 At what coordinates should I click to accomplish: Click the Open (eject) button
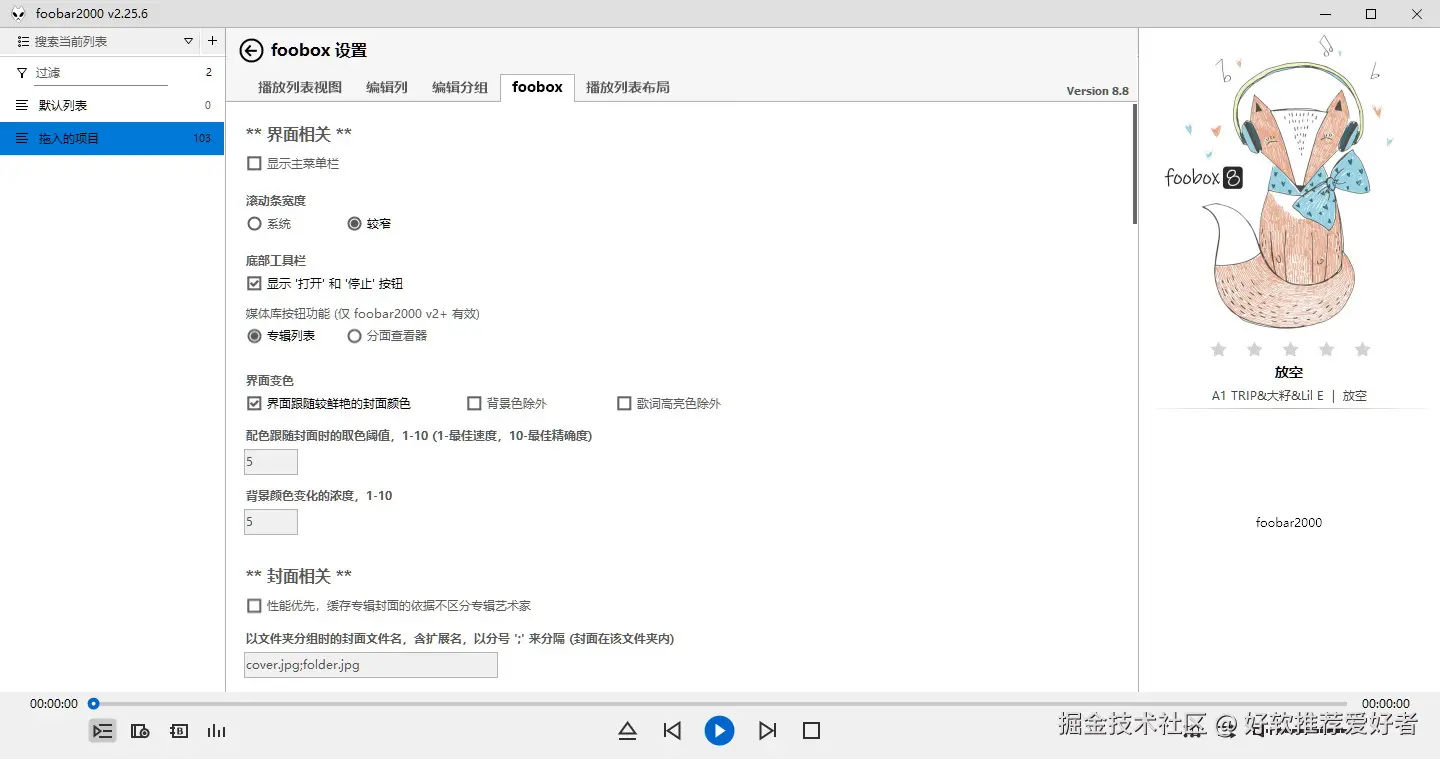627,731
